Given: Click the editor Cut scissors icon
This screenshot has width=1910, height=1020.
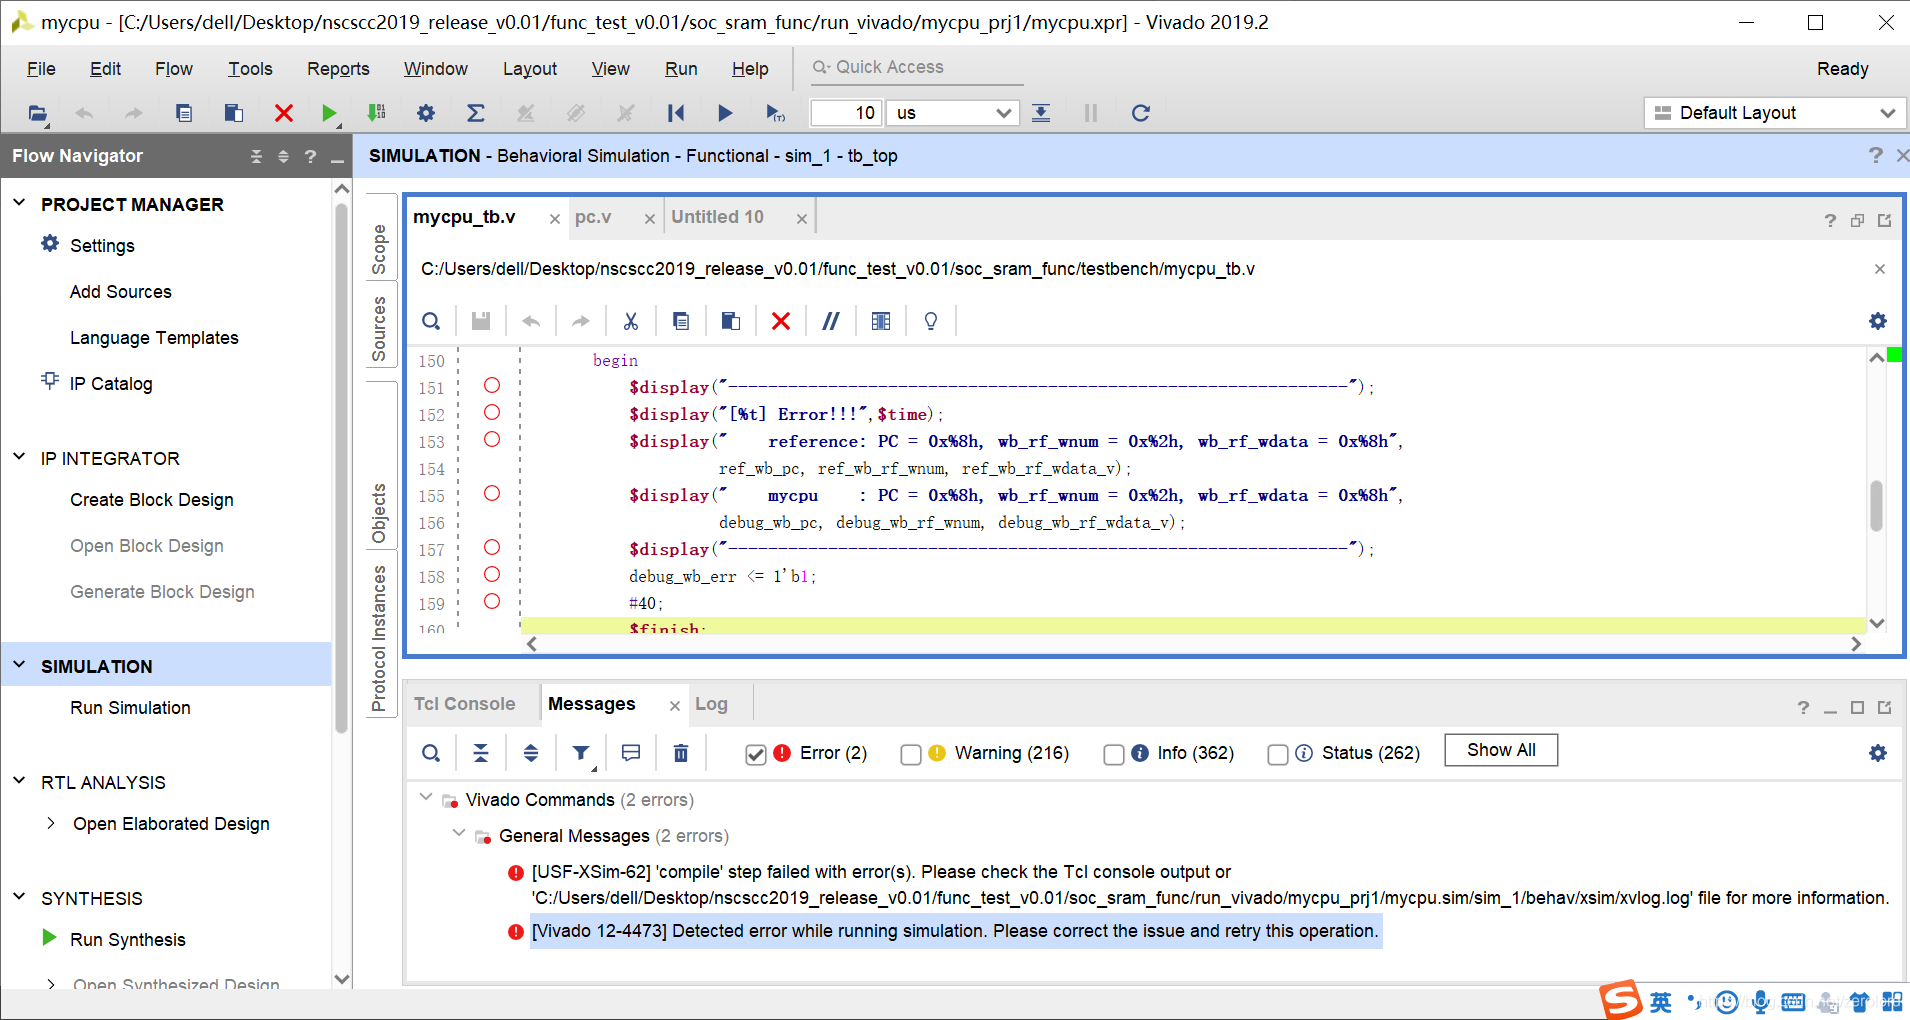Looking at the screenshot, I should [x=631, y=321].
